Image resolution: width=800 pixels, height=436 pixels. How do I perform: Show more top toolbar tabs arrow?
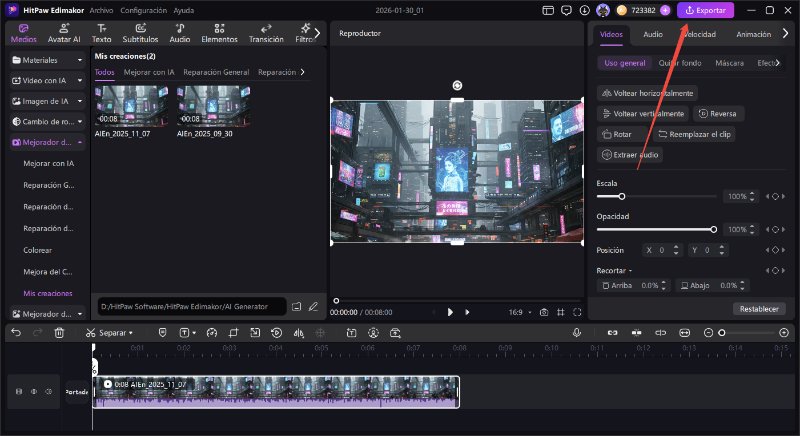click(317, 33)
